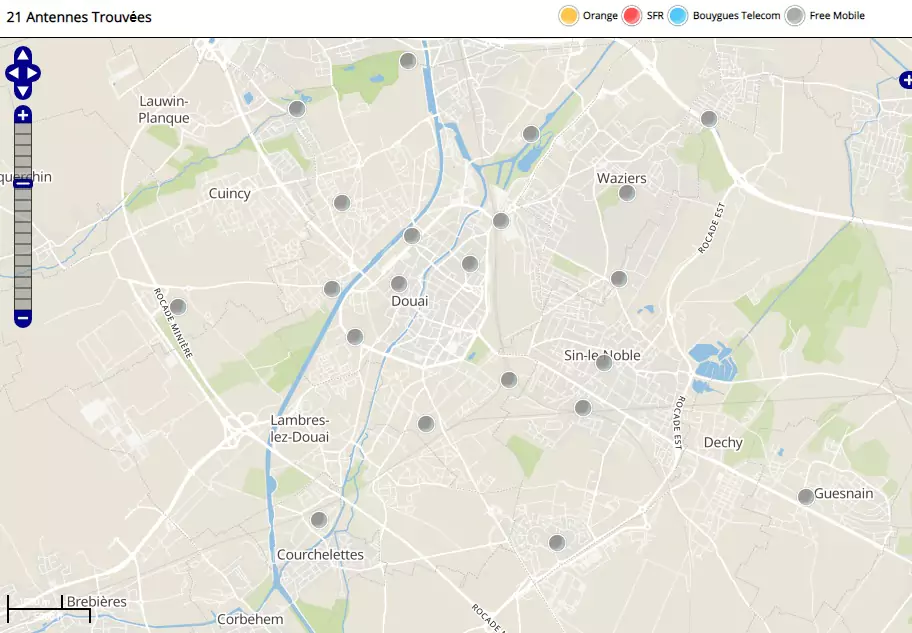Expand the layer switcher plus at the map's right edge
The image size is (912, 633).
pos(905,80)
